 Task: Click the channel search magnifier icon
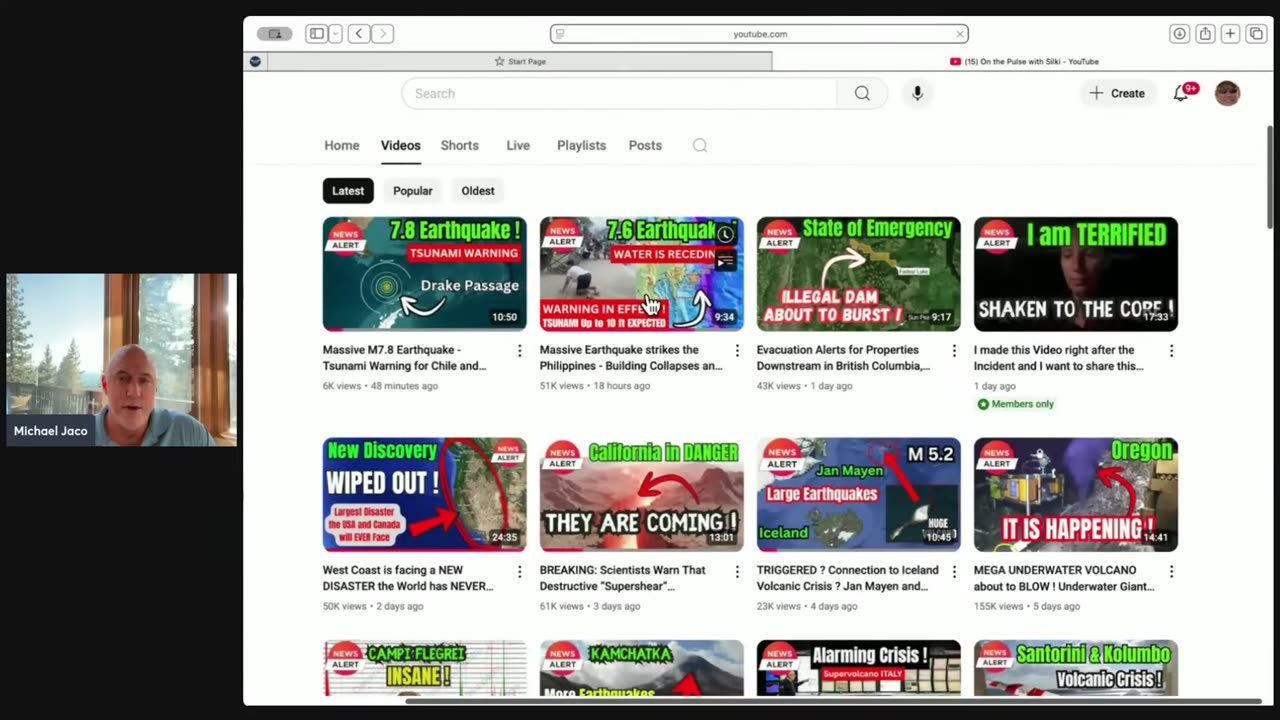[700, 145]
